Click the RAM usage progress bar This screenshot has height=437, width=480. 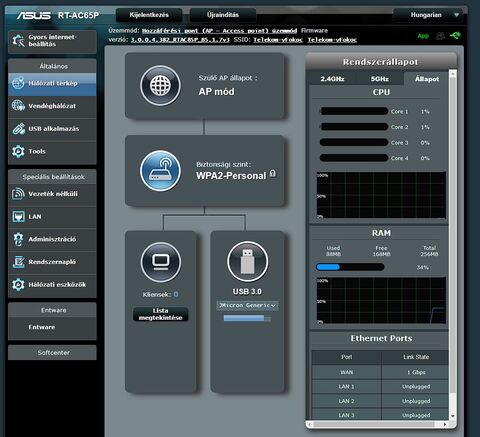(x=350, y=267)
